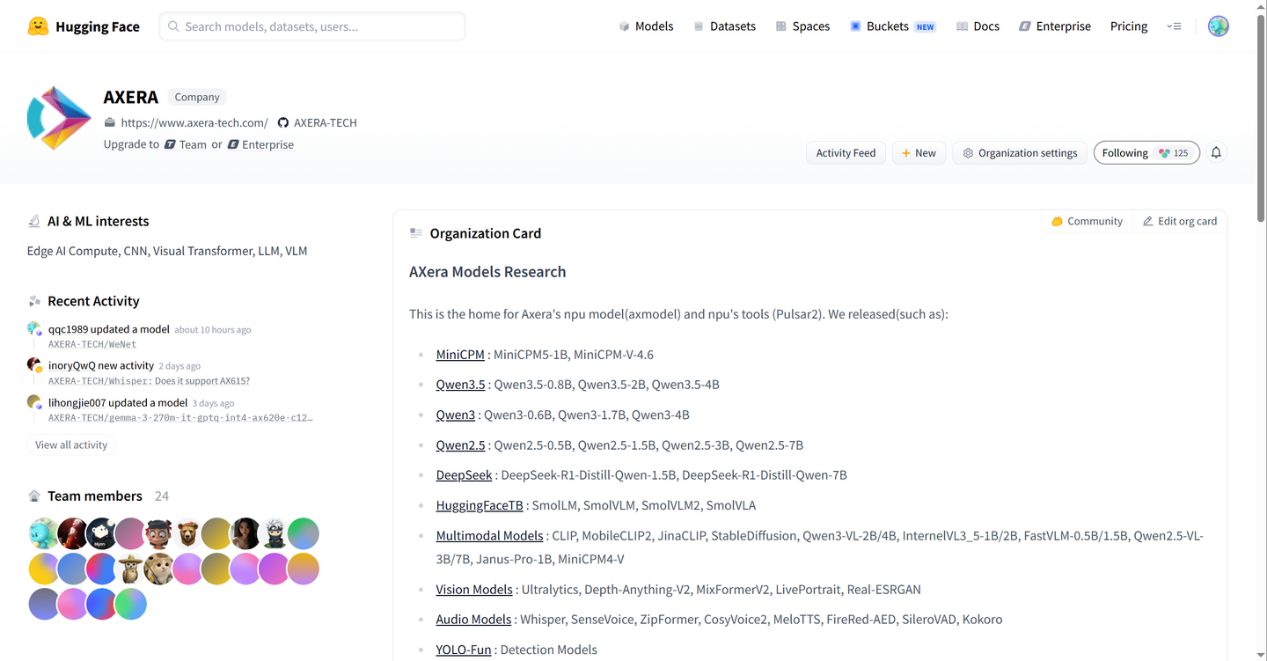Viewport: 1267px width, 661px height.
Task: Open Organization settings
Action: tap(1020, 153)
